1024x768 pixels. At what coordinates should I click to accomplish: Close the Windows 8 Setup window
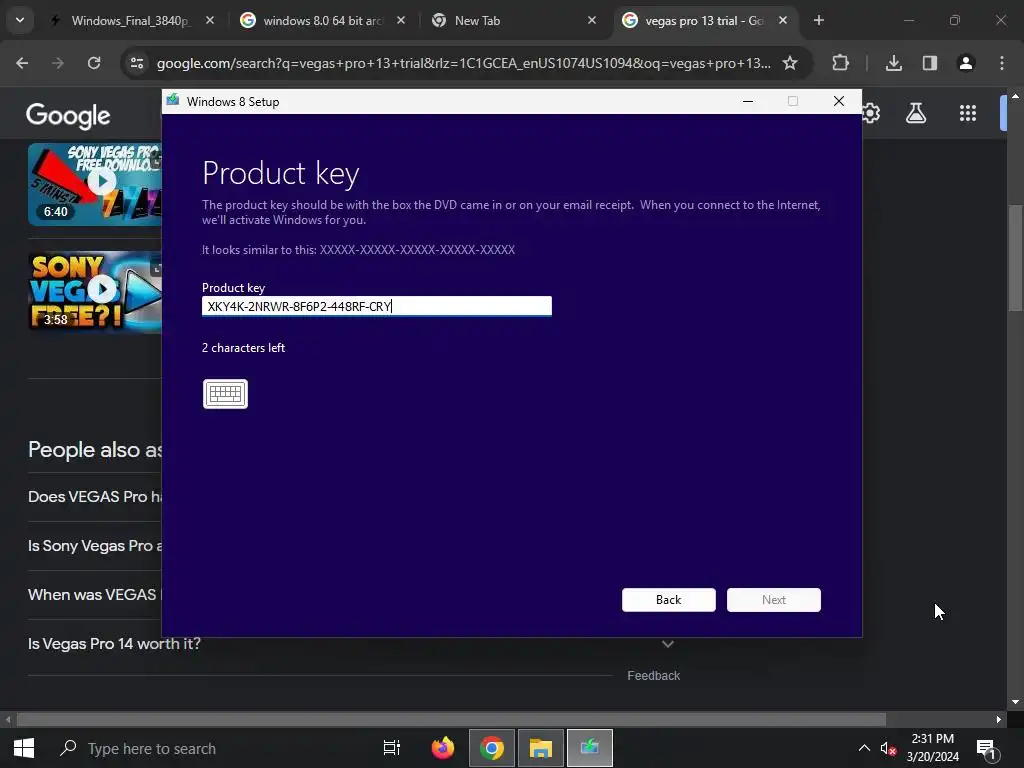click(x=839, y=101)
